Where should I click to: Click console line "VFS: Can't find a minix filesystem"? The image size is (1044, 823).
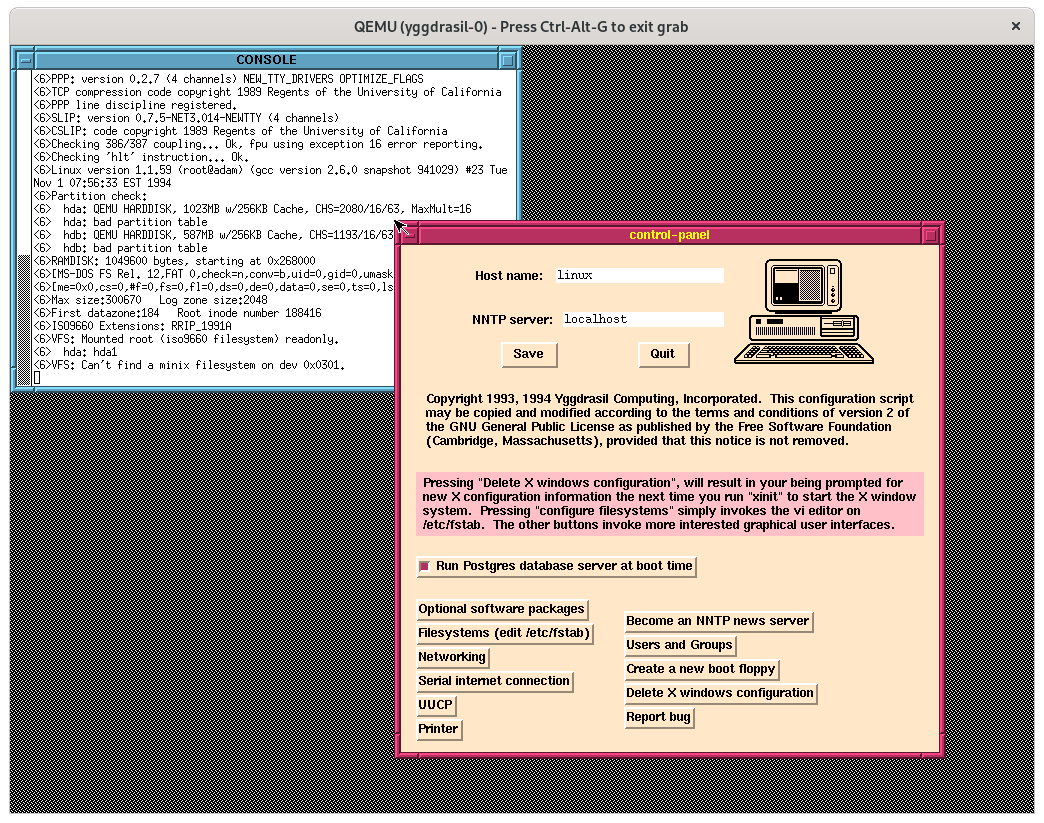click(x=189, y=366)
